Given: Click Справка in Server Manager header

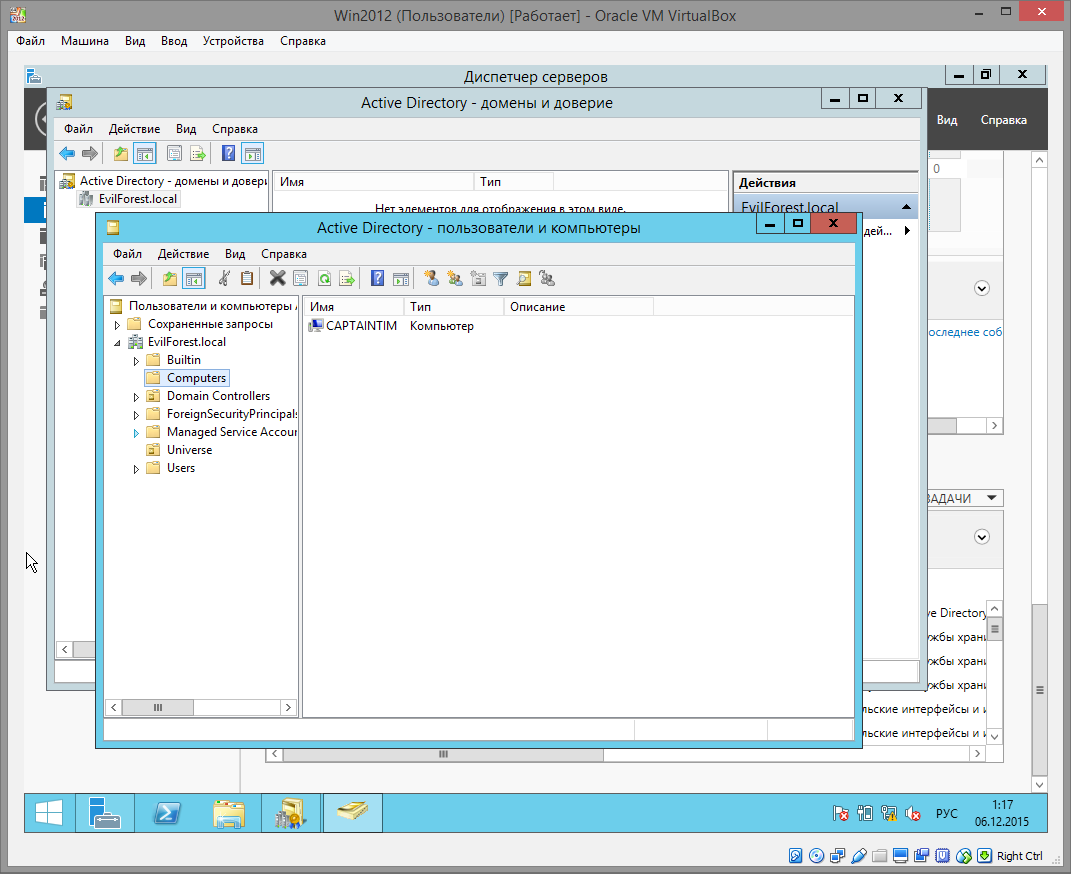Looking at the screenshot, I should 1003,120.
